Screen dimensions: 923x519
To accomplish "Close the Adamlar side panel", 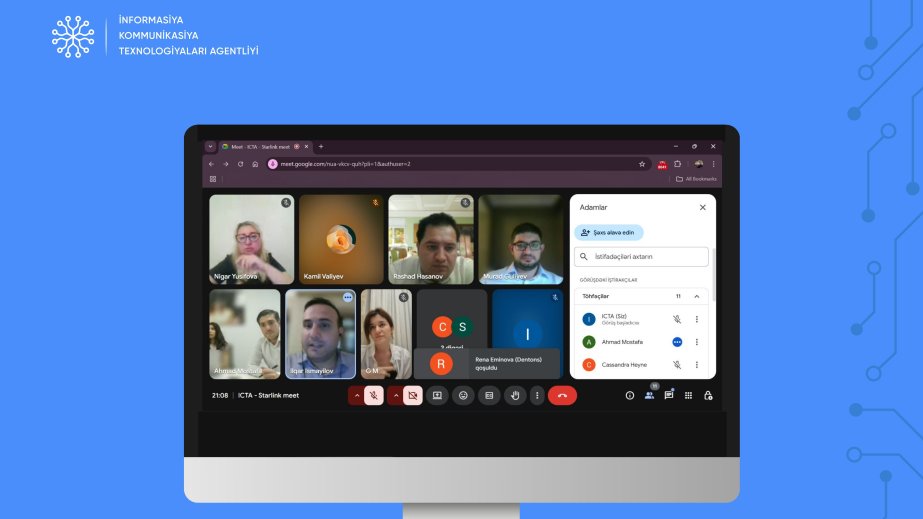I will pos(702,207).
